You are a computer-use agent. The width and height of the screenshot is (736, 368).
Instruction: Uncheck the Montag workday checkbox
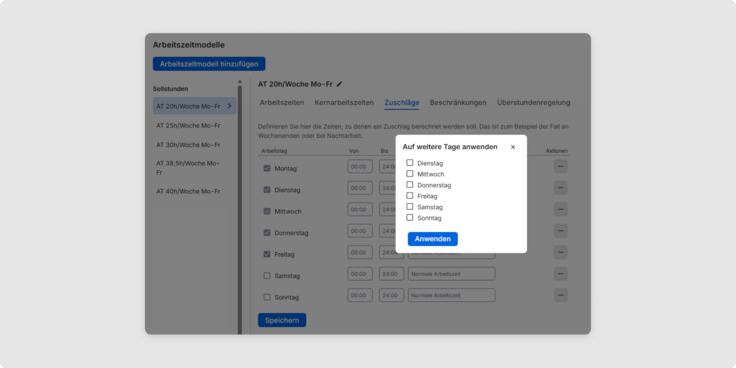pyautogui.click(x=267, y=168)
